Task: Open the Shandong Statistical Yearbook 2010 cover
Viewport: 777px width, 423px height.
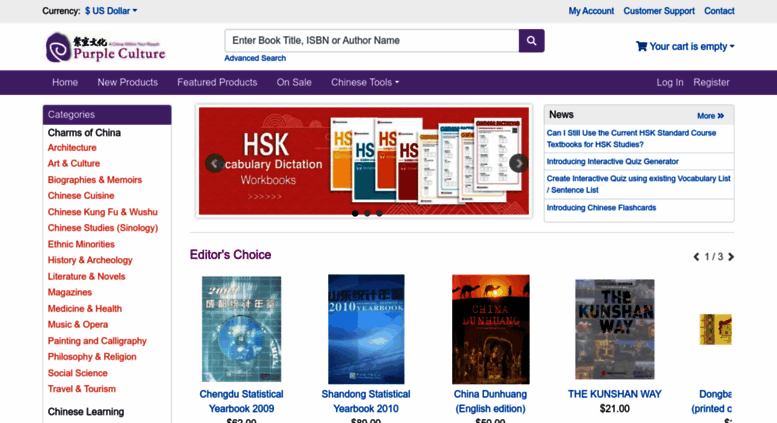Action: 366,329
